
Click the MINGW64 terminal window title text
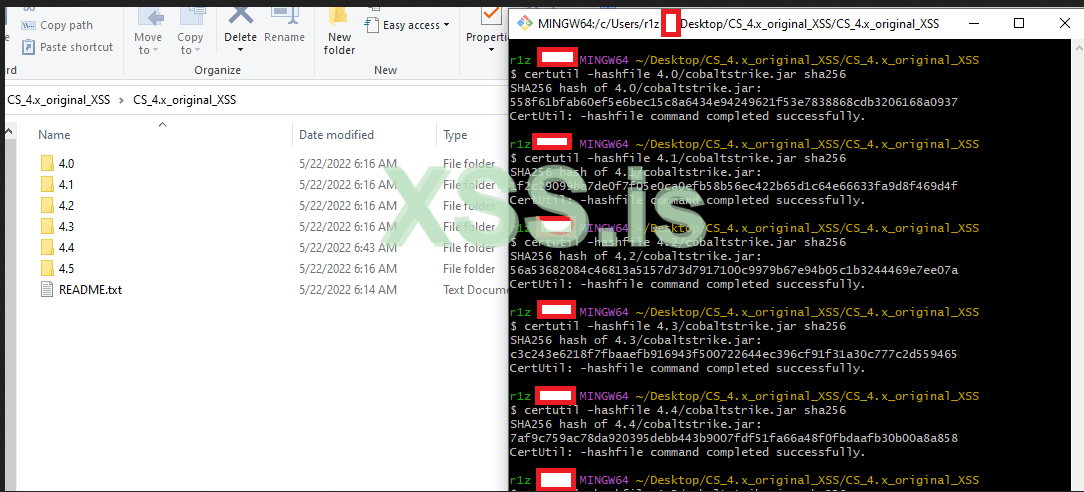click(738, 23)
